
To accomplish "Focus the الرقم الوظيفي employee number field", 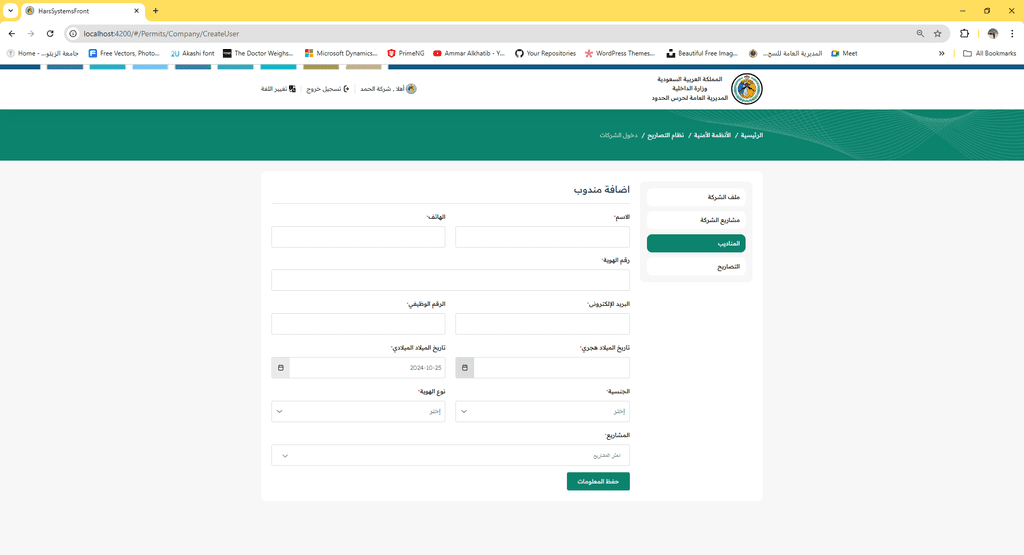I will click(x=359, y=324).
